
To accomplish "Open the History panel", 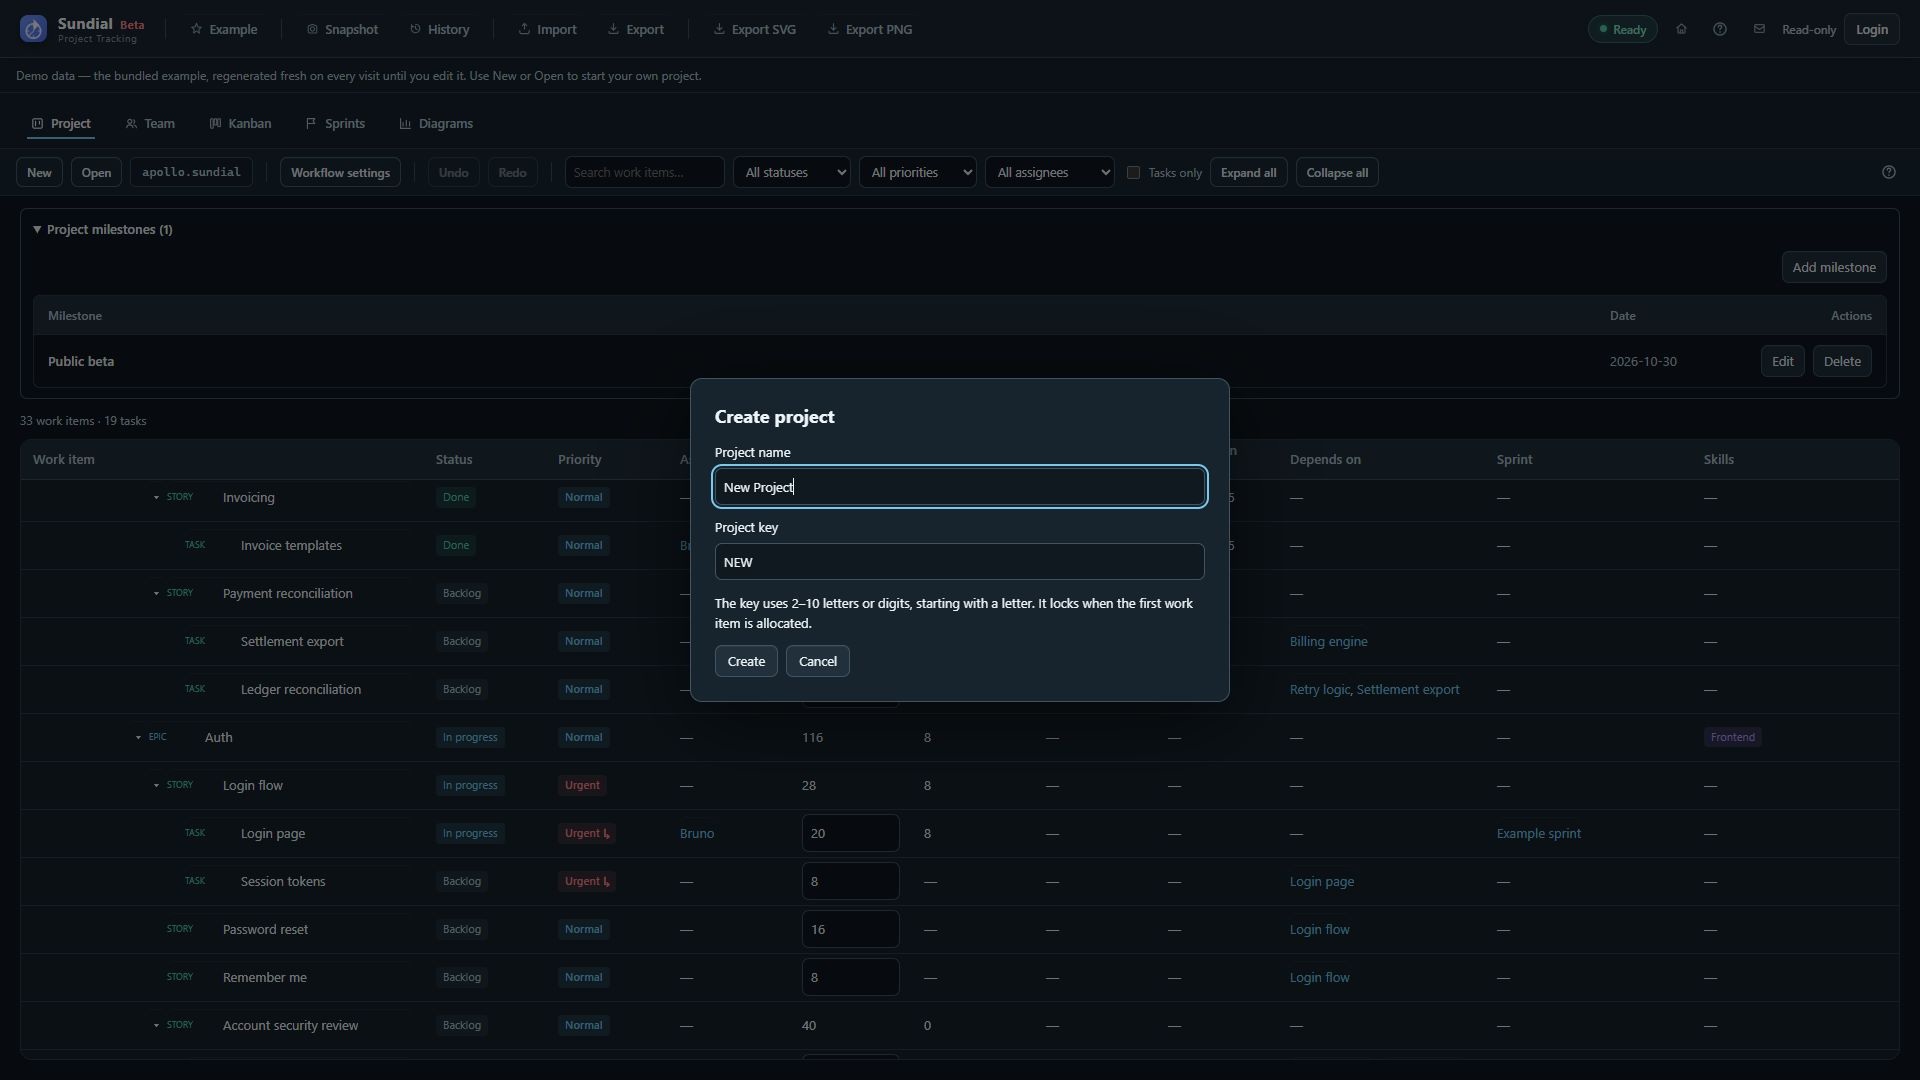I will coord(440,29).
